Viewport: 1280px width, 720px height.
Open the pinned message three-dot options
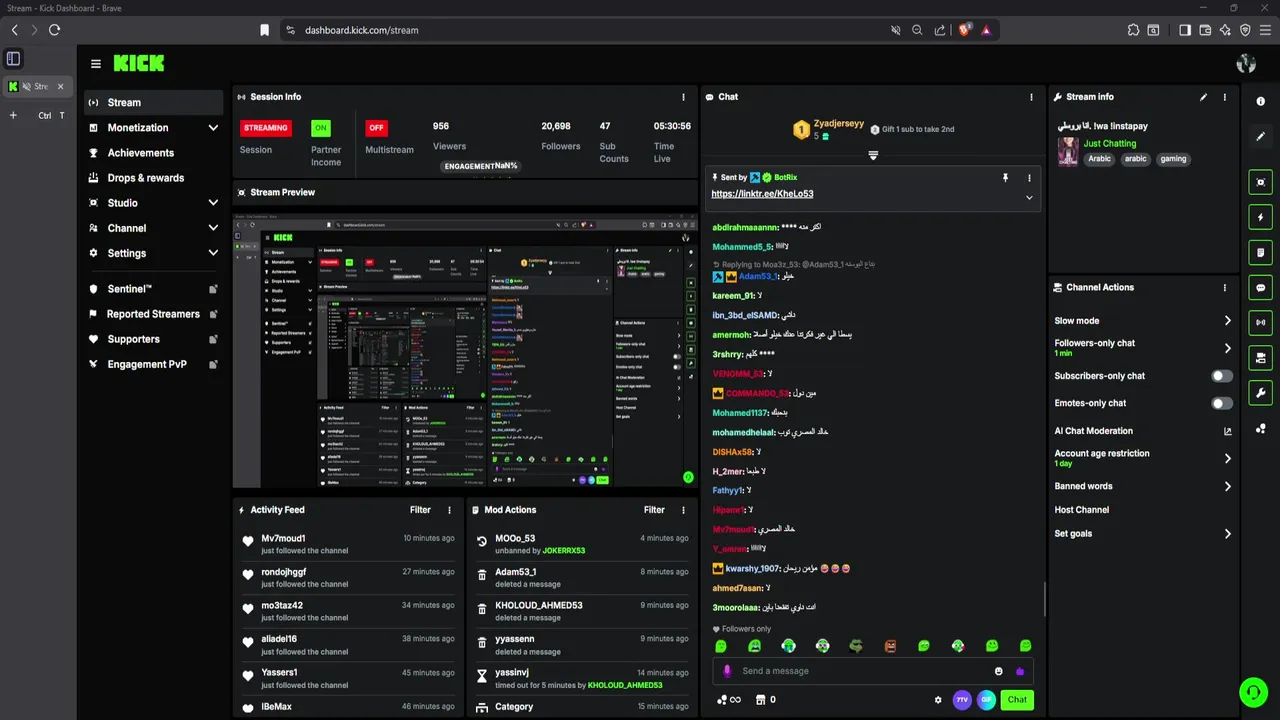point(1029,178)
